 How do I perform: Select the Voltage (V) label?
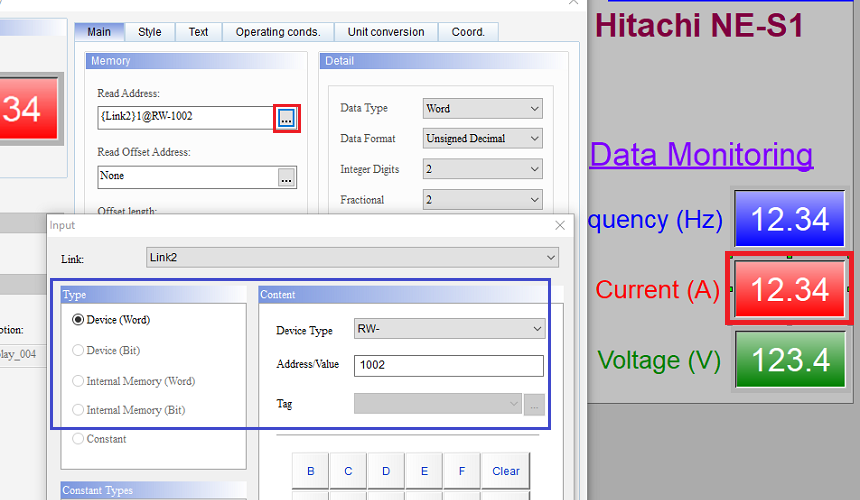point(659,360)
